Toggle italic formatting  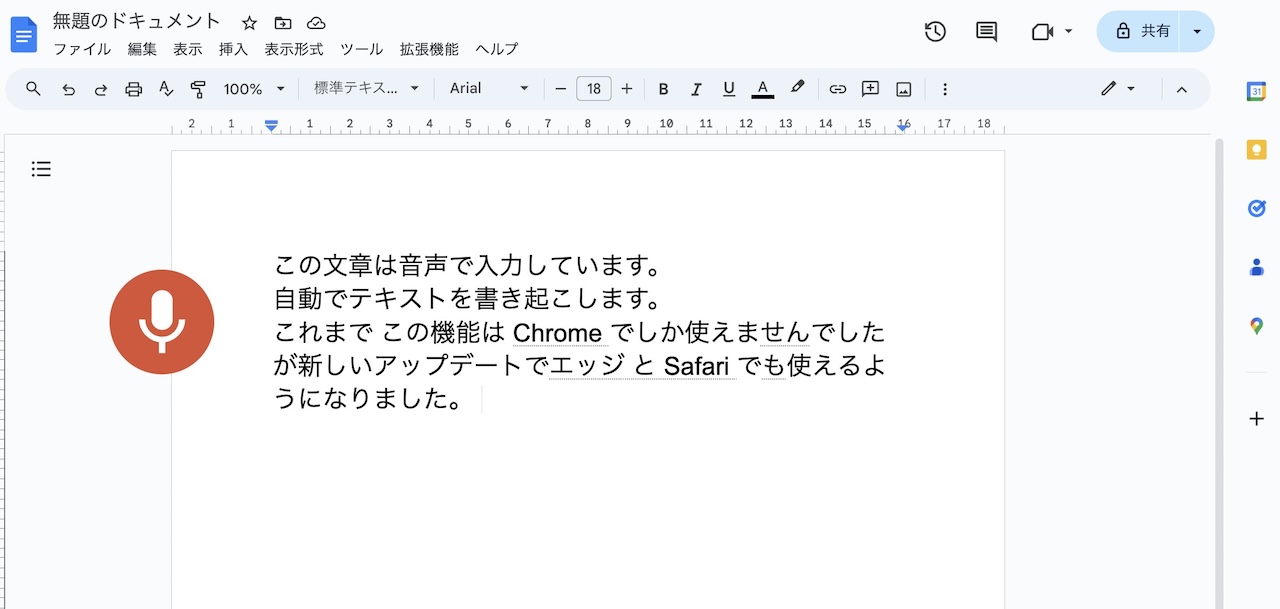tap(696, 89)
